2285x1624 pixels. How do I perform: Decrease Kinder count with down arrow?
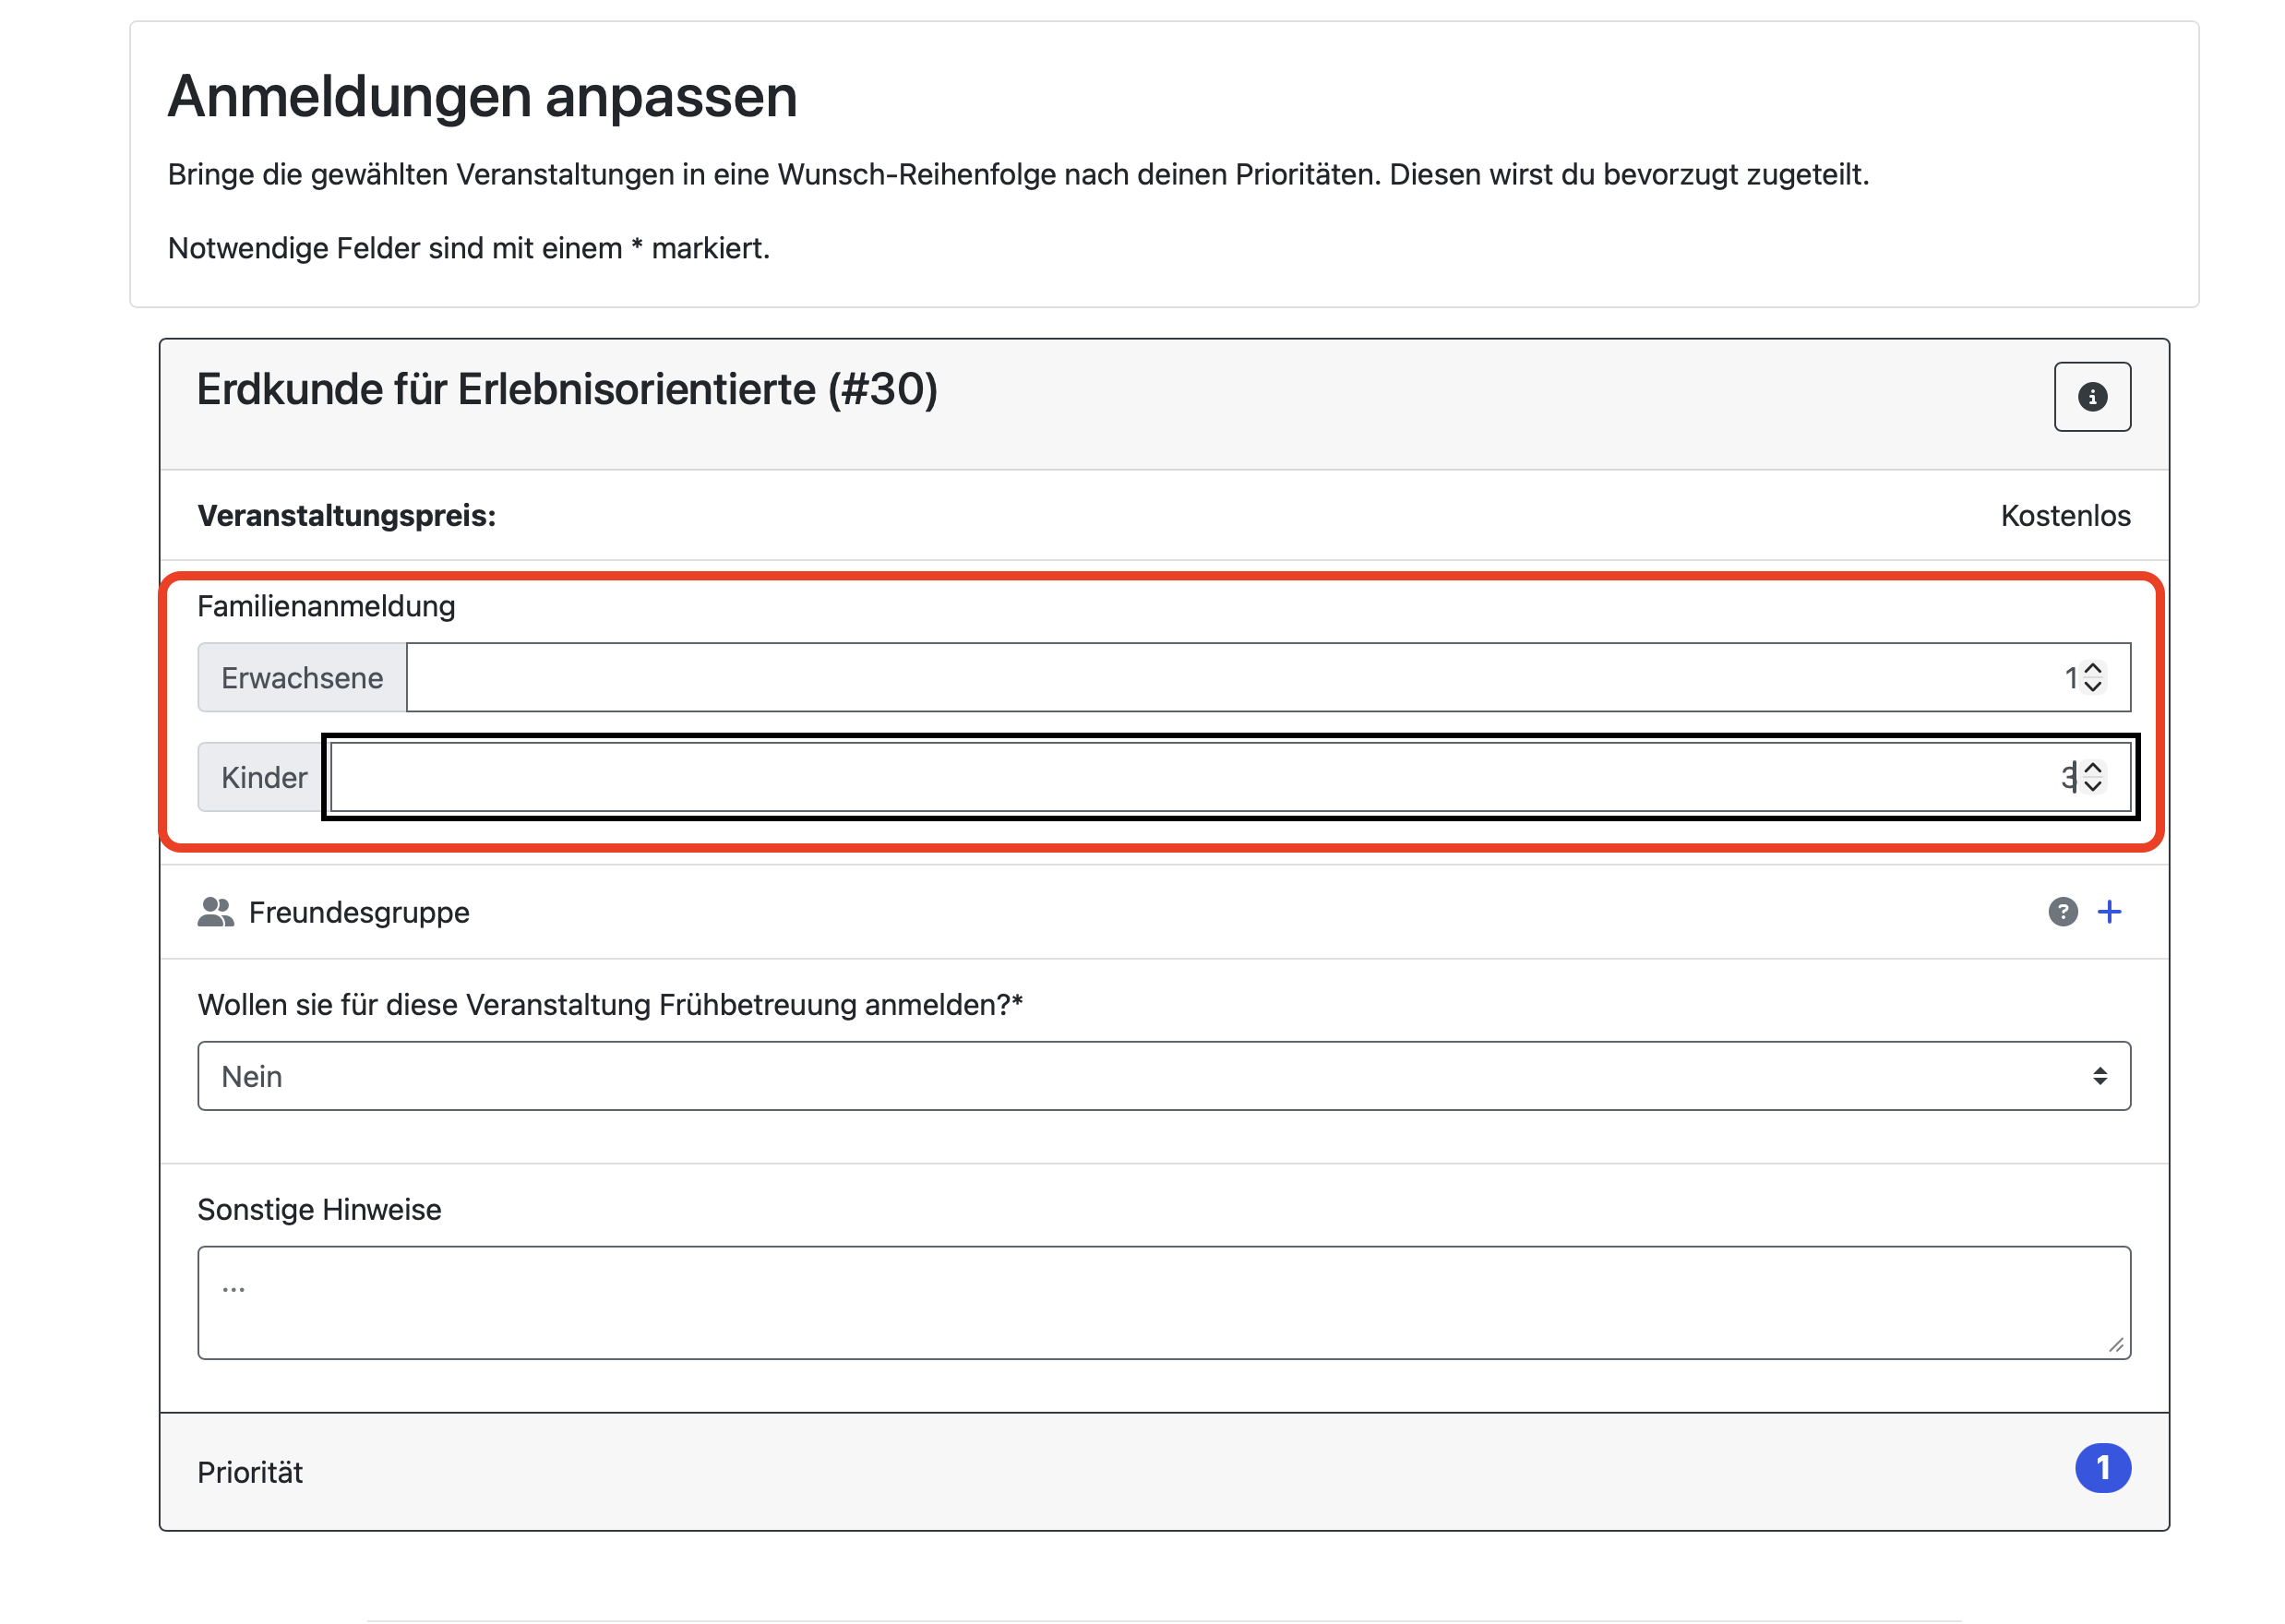(x=2092, y=789)
